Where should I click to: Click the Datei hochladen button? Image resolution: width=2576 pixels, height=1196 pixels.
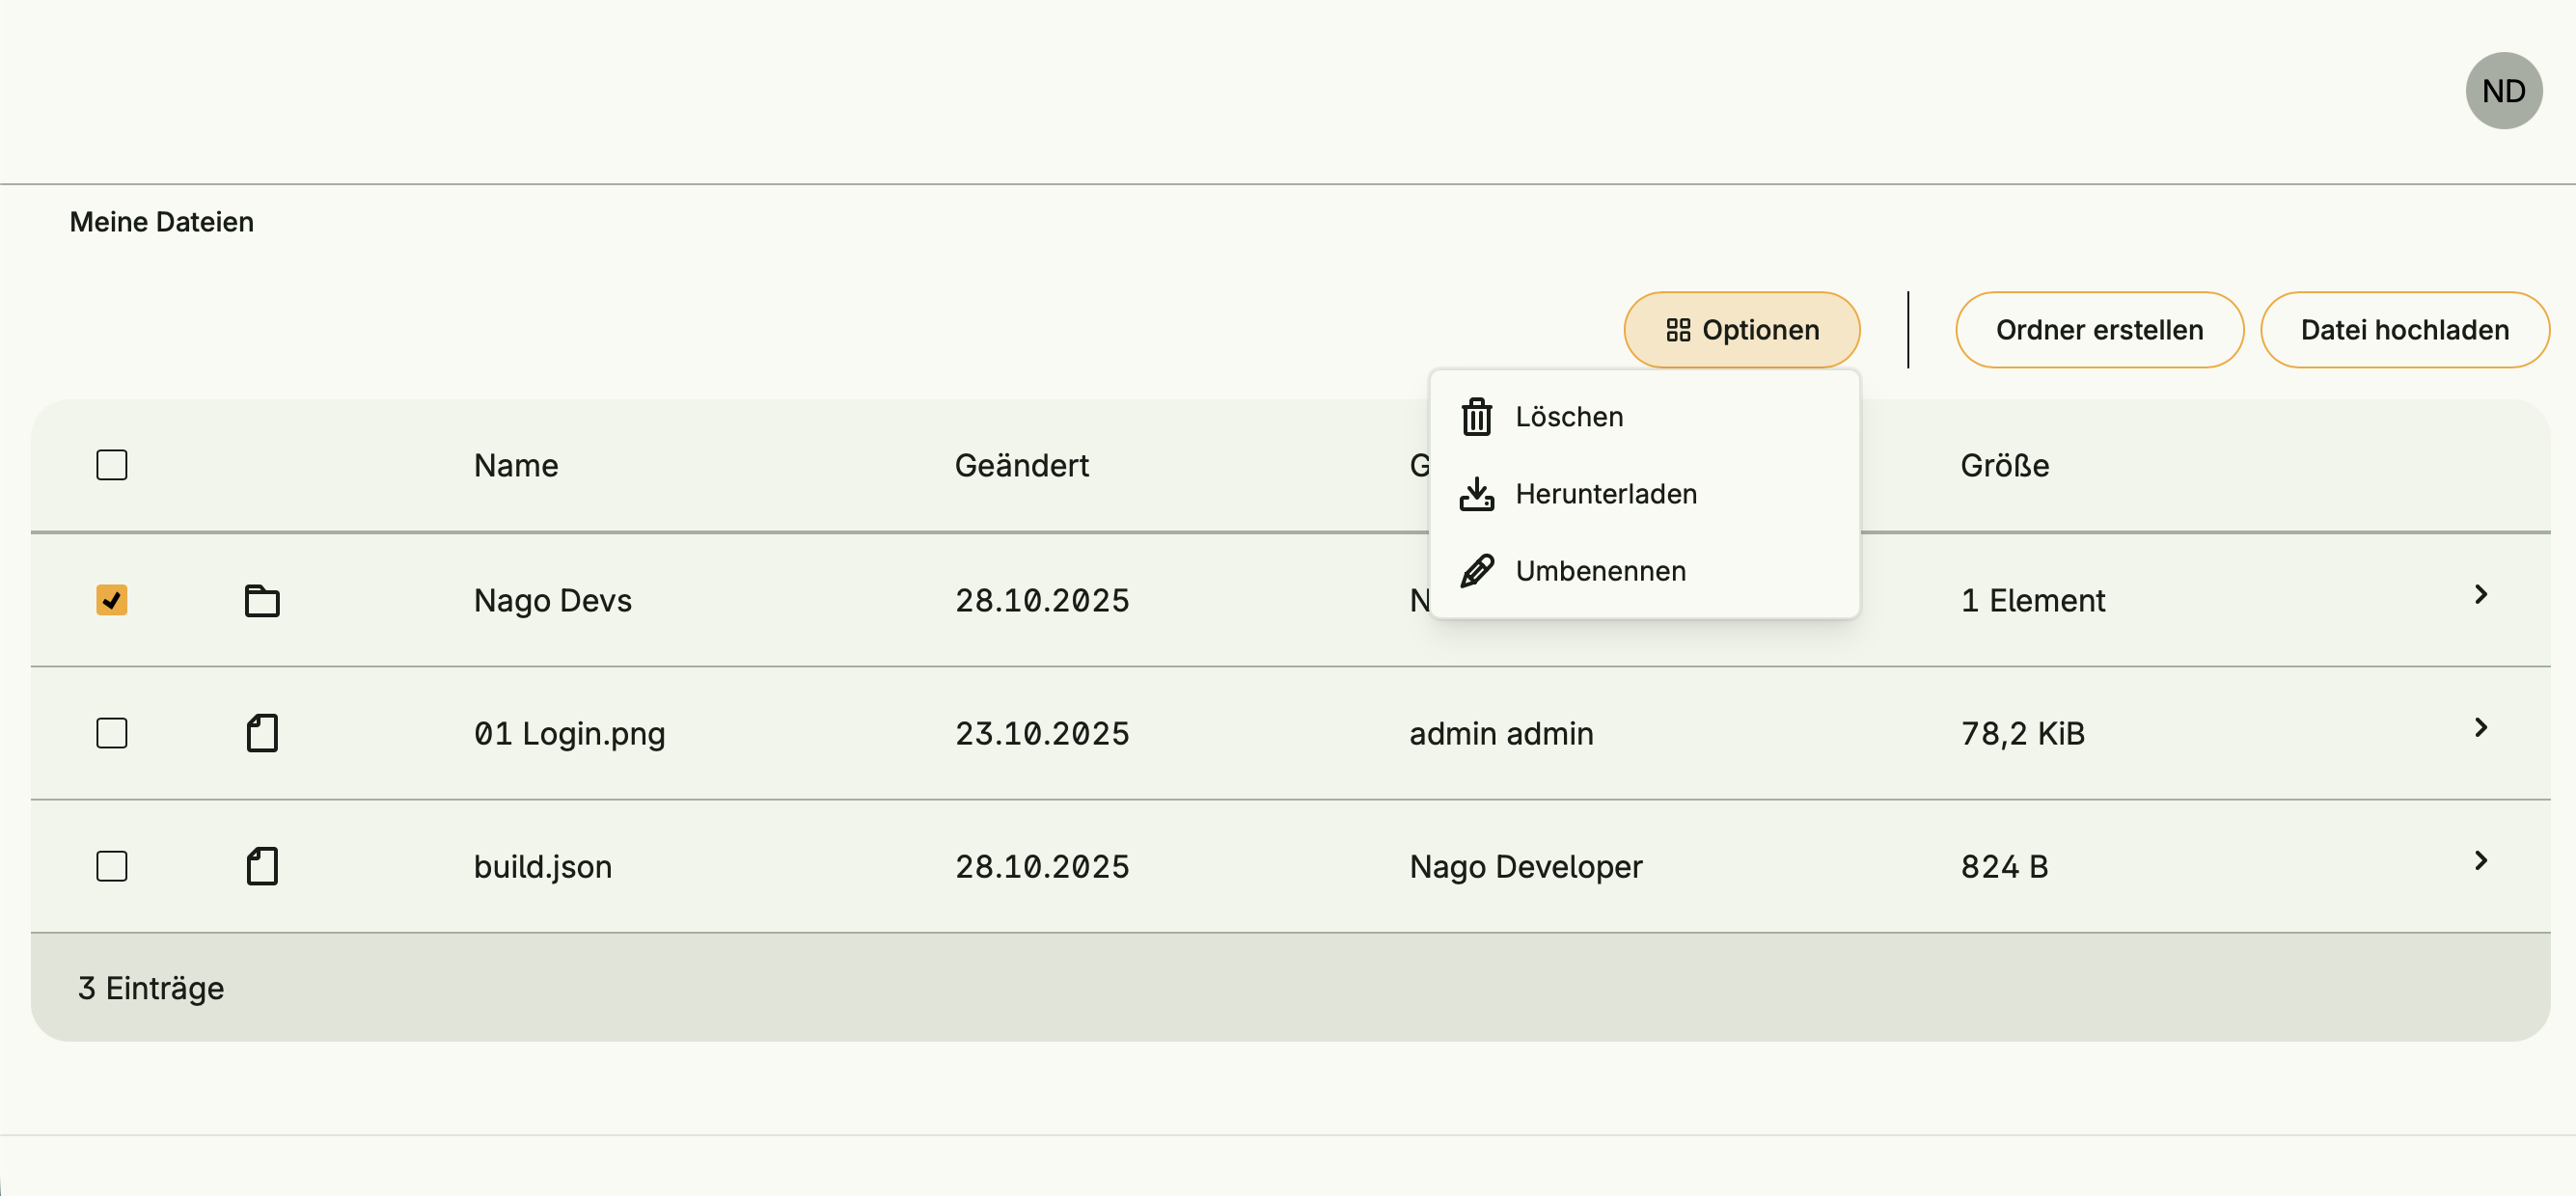click(2404, 330)
